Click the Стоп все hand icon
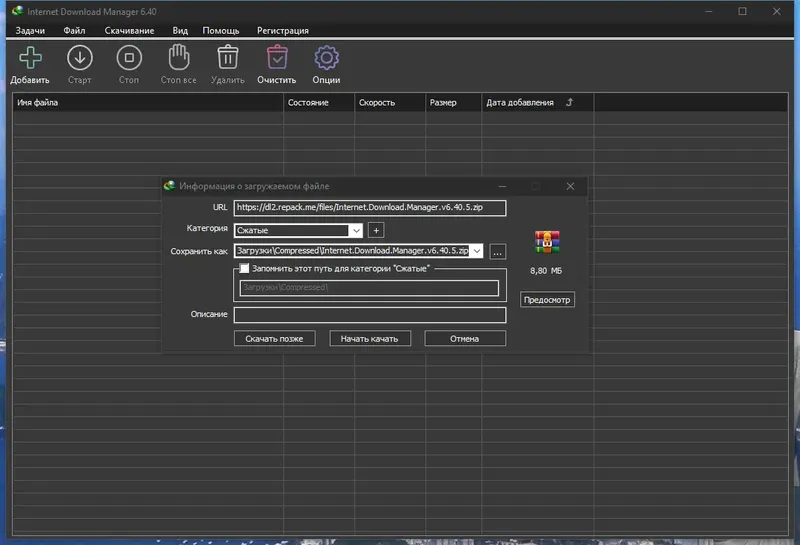The height and width of the screenshot is (545, 800). coord(179,57)
